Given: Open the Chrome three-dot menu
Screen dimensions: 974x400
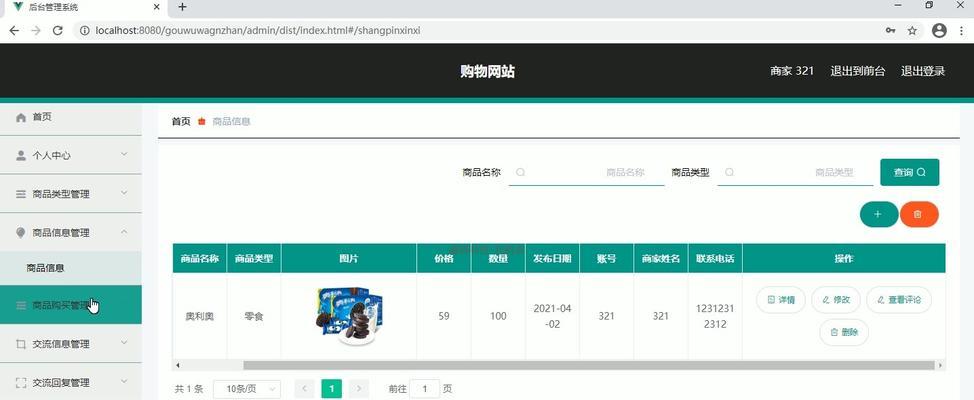Looking at the screenshot, I should coord(961,30).
